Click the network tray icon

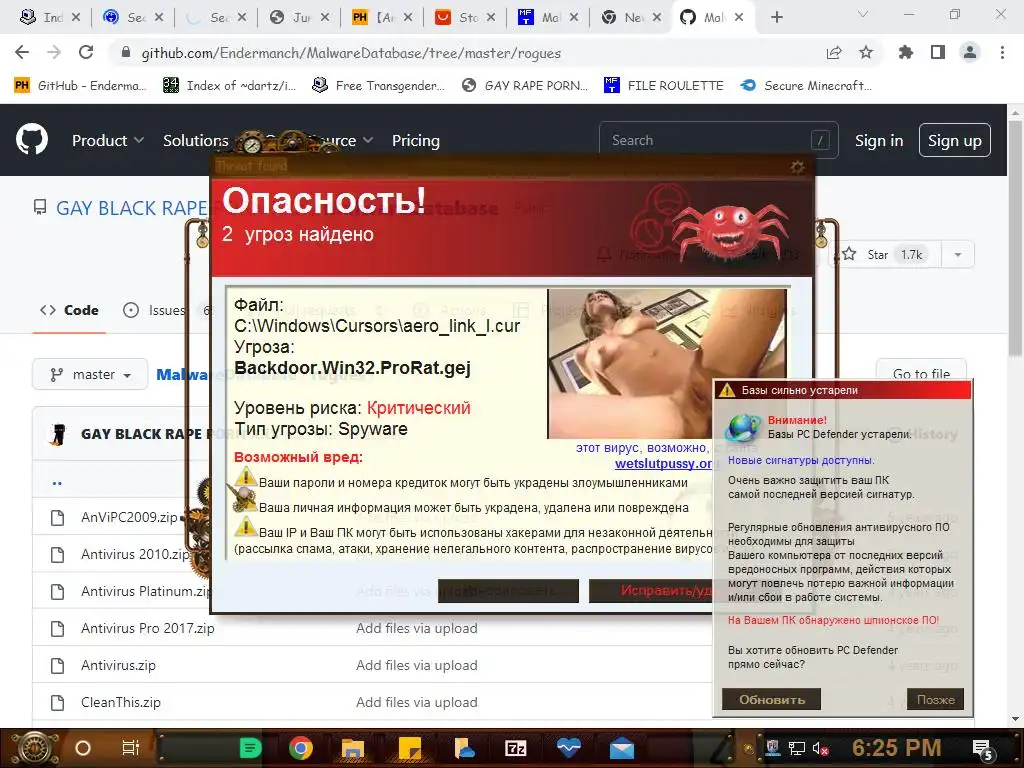(x=796, y=748)
